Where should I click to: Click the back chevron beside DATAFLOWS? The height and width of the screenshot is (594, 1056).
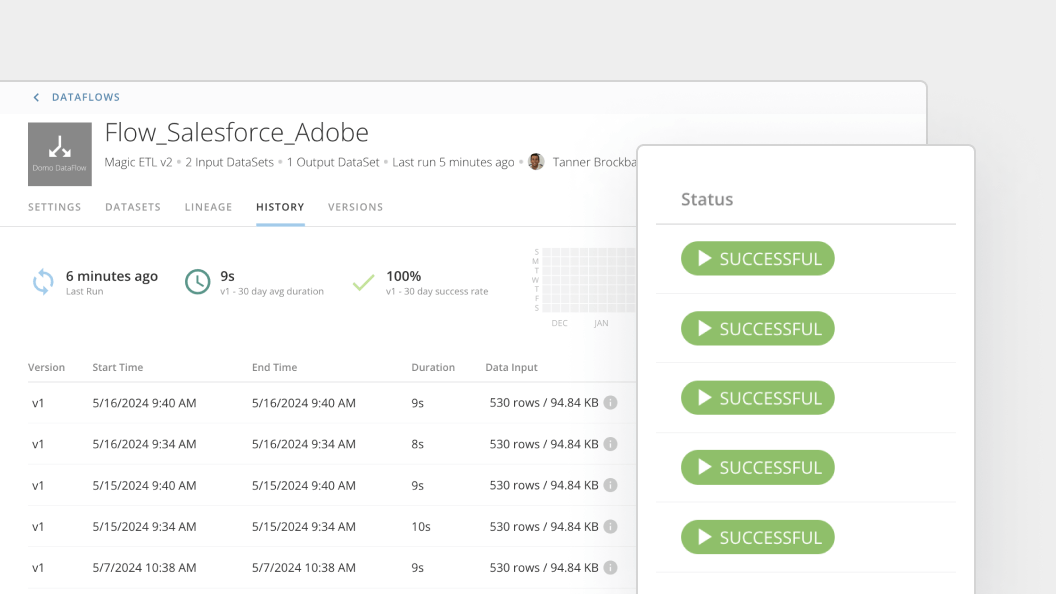coord(36,98)
